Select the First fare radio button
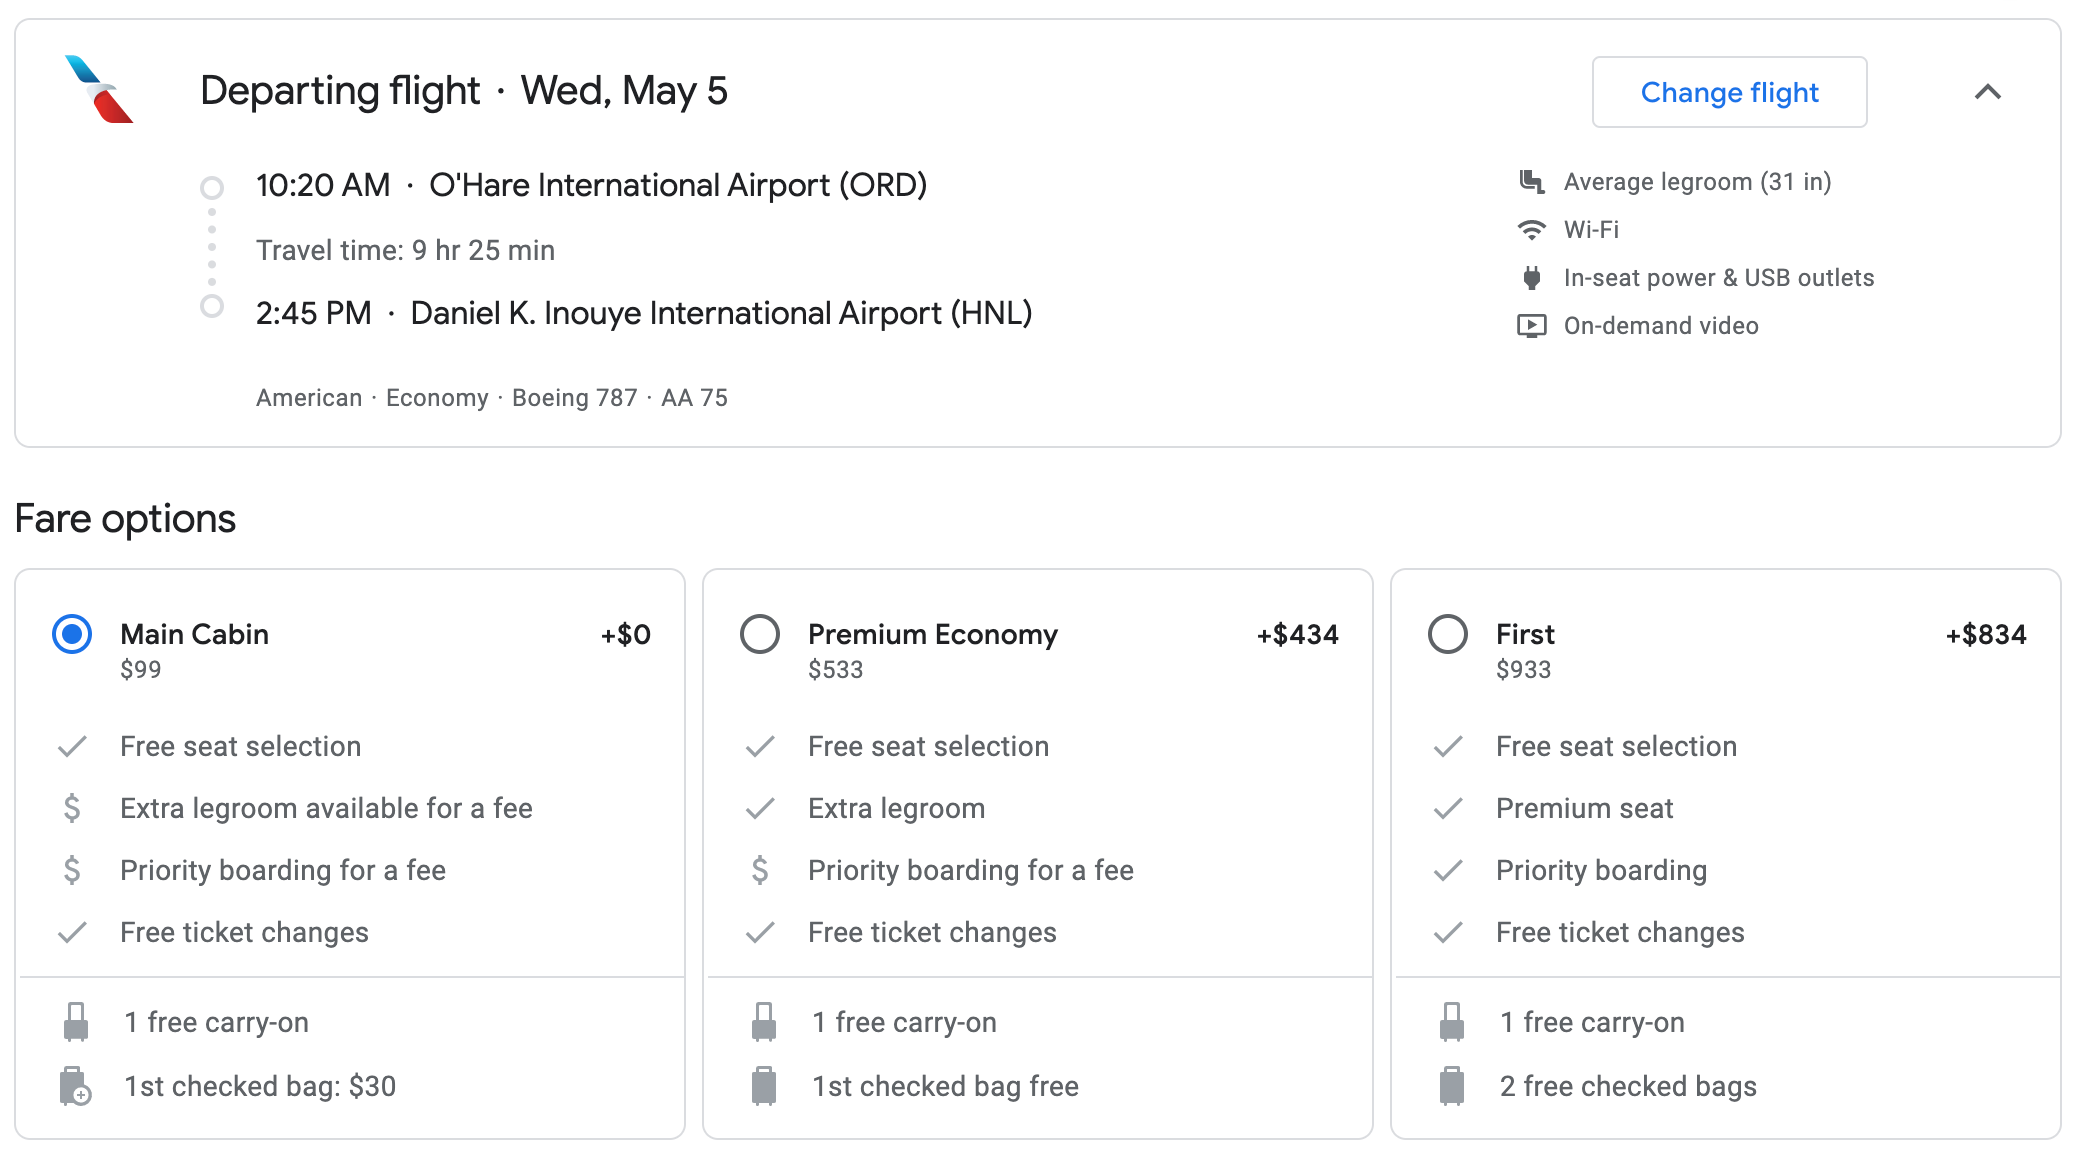This screenshot has width=2080, height=1154. coord(1447,634)
